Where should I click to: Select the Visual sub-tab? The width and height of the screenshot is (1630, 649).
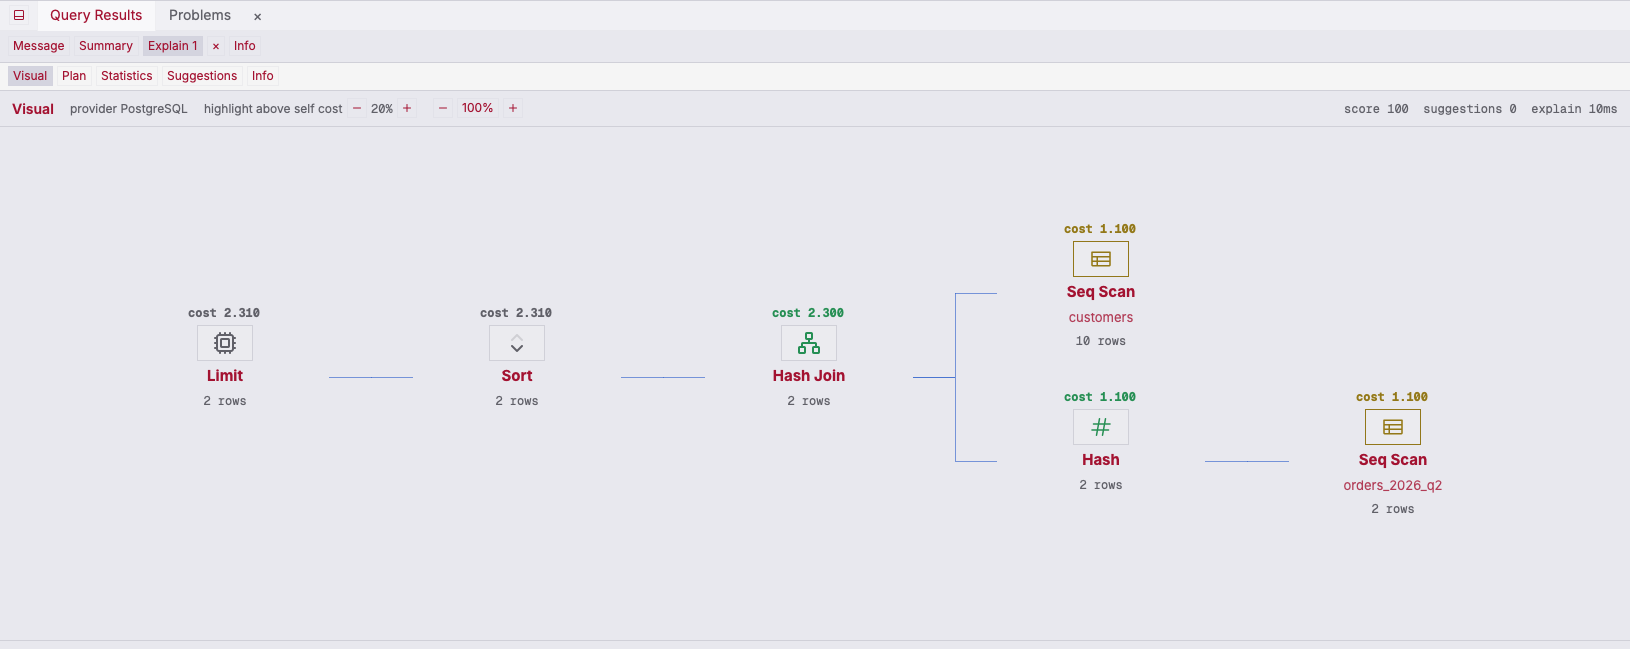pyautogui.click(x=30, y=76)
